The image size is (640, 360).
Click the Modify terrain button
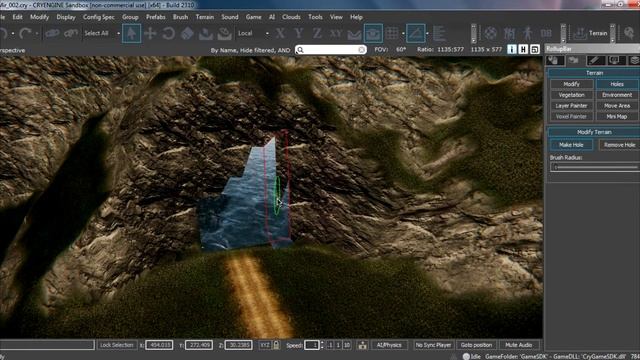571,84
